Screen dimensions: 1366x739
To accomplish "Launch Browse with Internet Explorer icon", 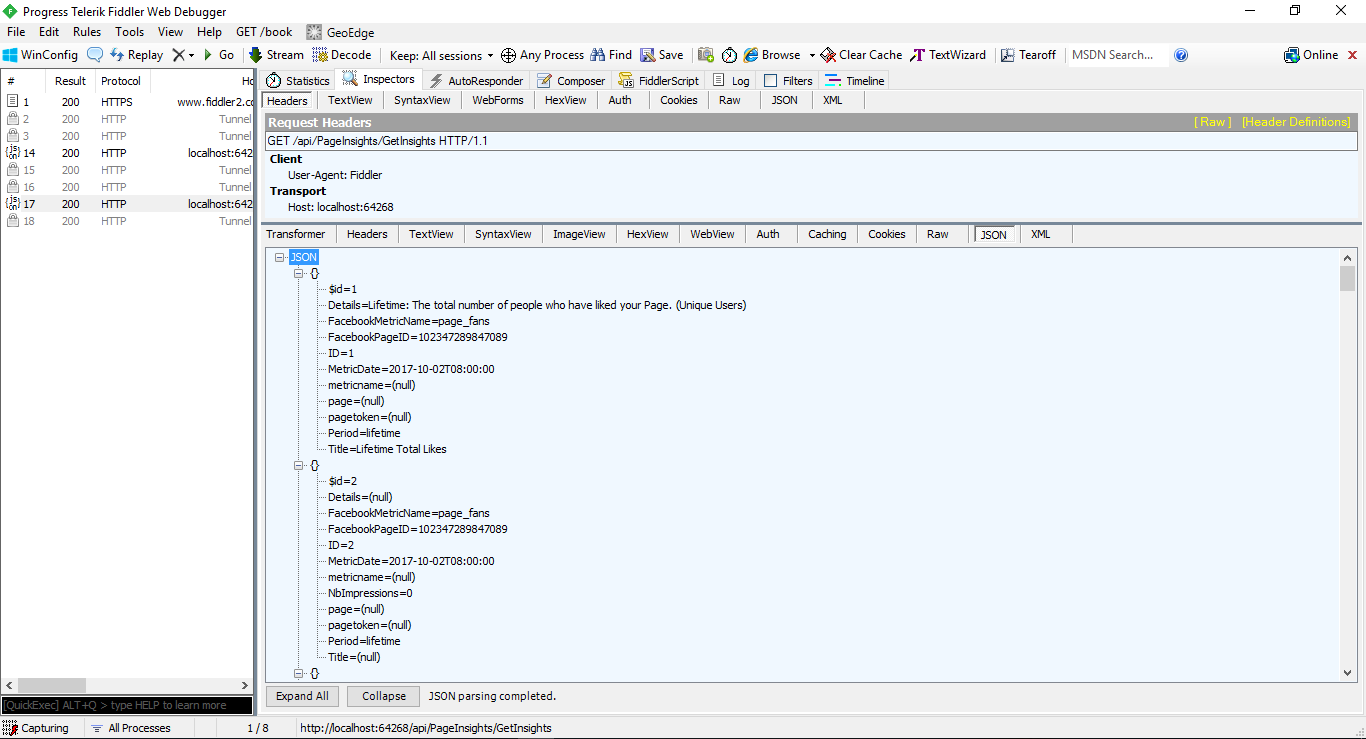I will pyautogui.click(x=772, y=55).
